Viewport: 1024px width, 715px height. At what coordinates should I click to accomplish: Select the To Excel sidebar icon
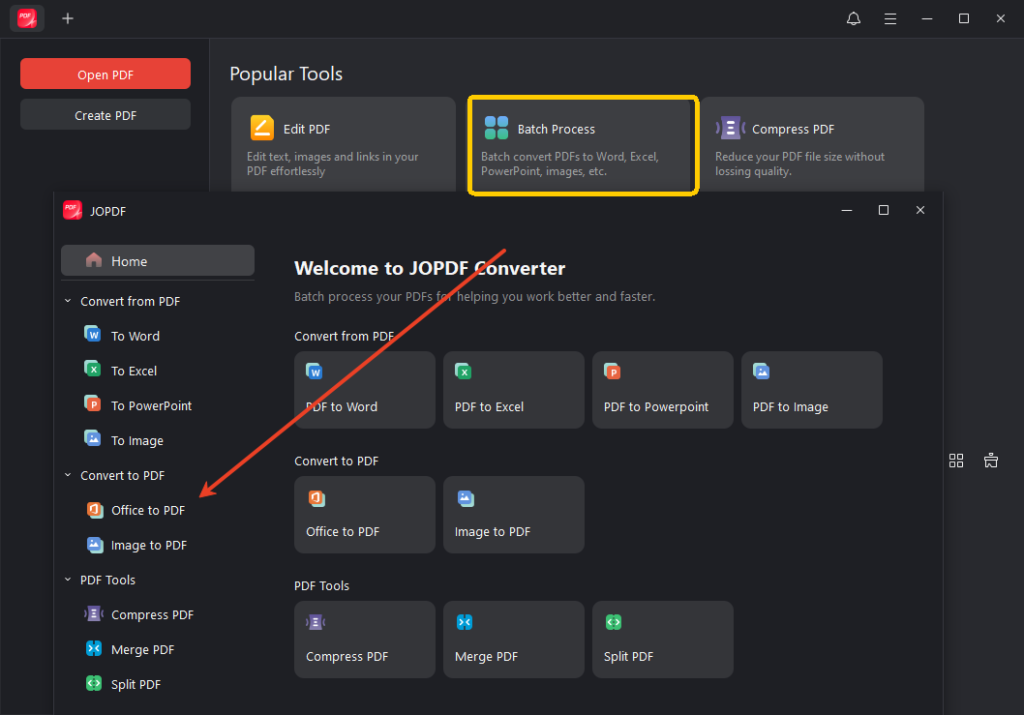point(93,370)
